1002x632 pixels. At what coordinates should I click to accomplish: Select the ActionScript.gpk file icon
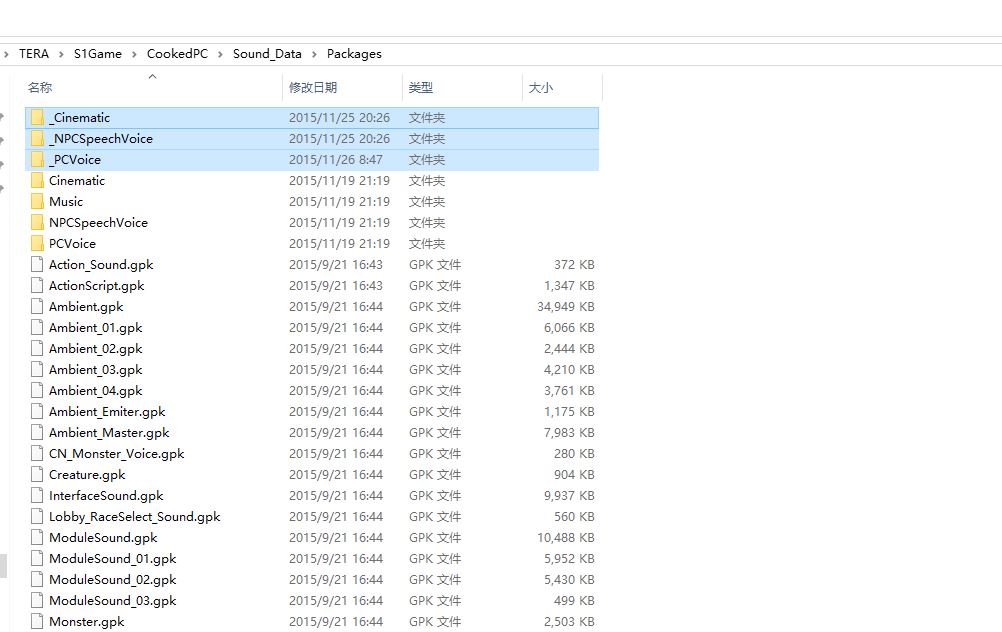pyautogui.click(x=37, y=286)
